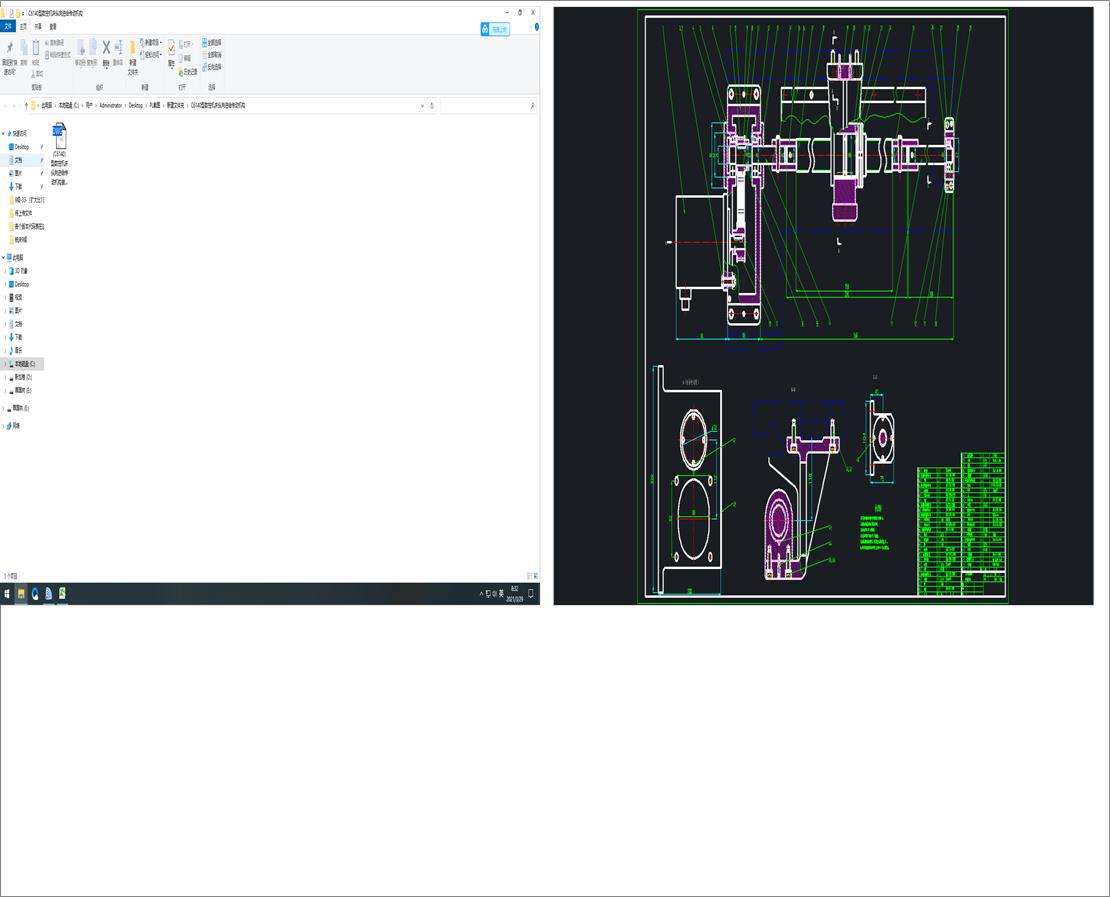The width and height of the screenshot is (1110, 897).
Task: Open the View (查看) ribbon tab
Action: pos(52,27)
